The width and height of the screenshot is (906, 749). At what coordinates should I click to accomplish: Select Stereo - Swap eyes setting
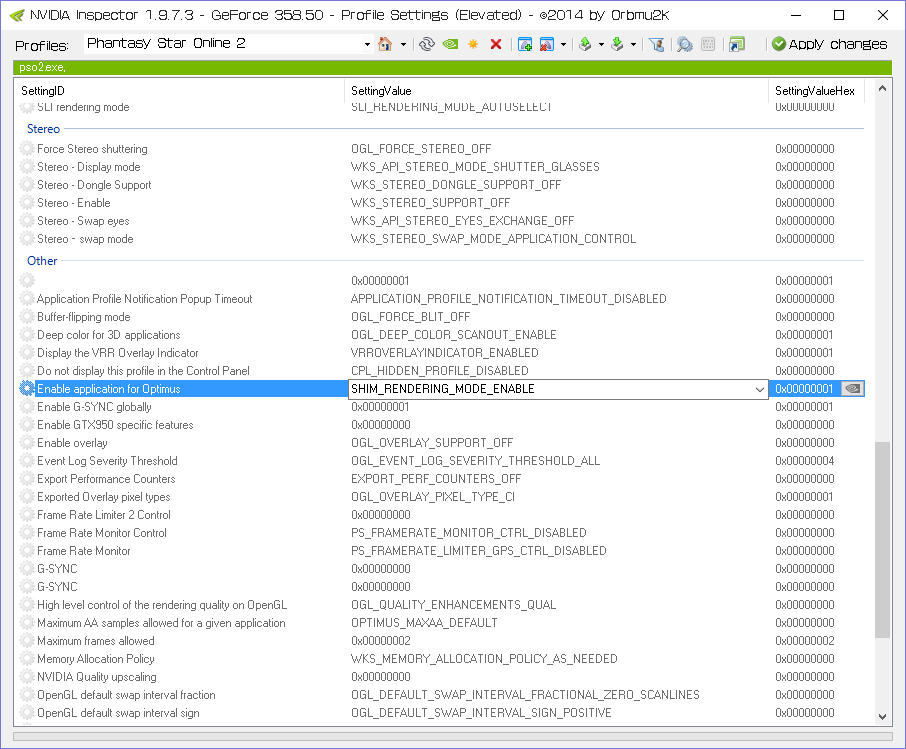(x=440, y=221)
